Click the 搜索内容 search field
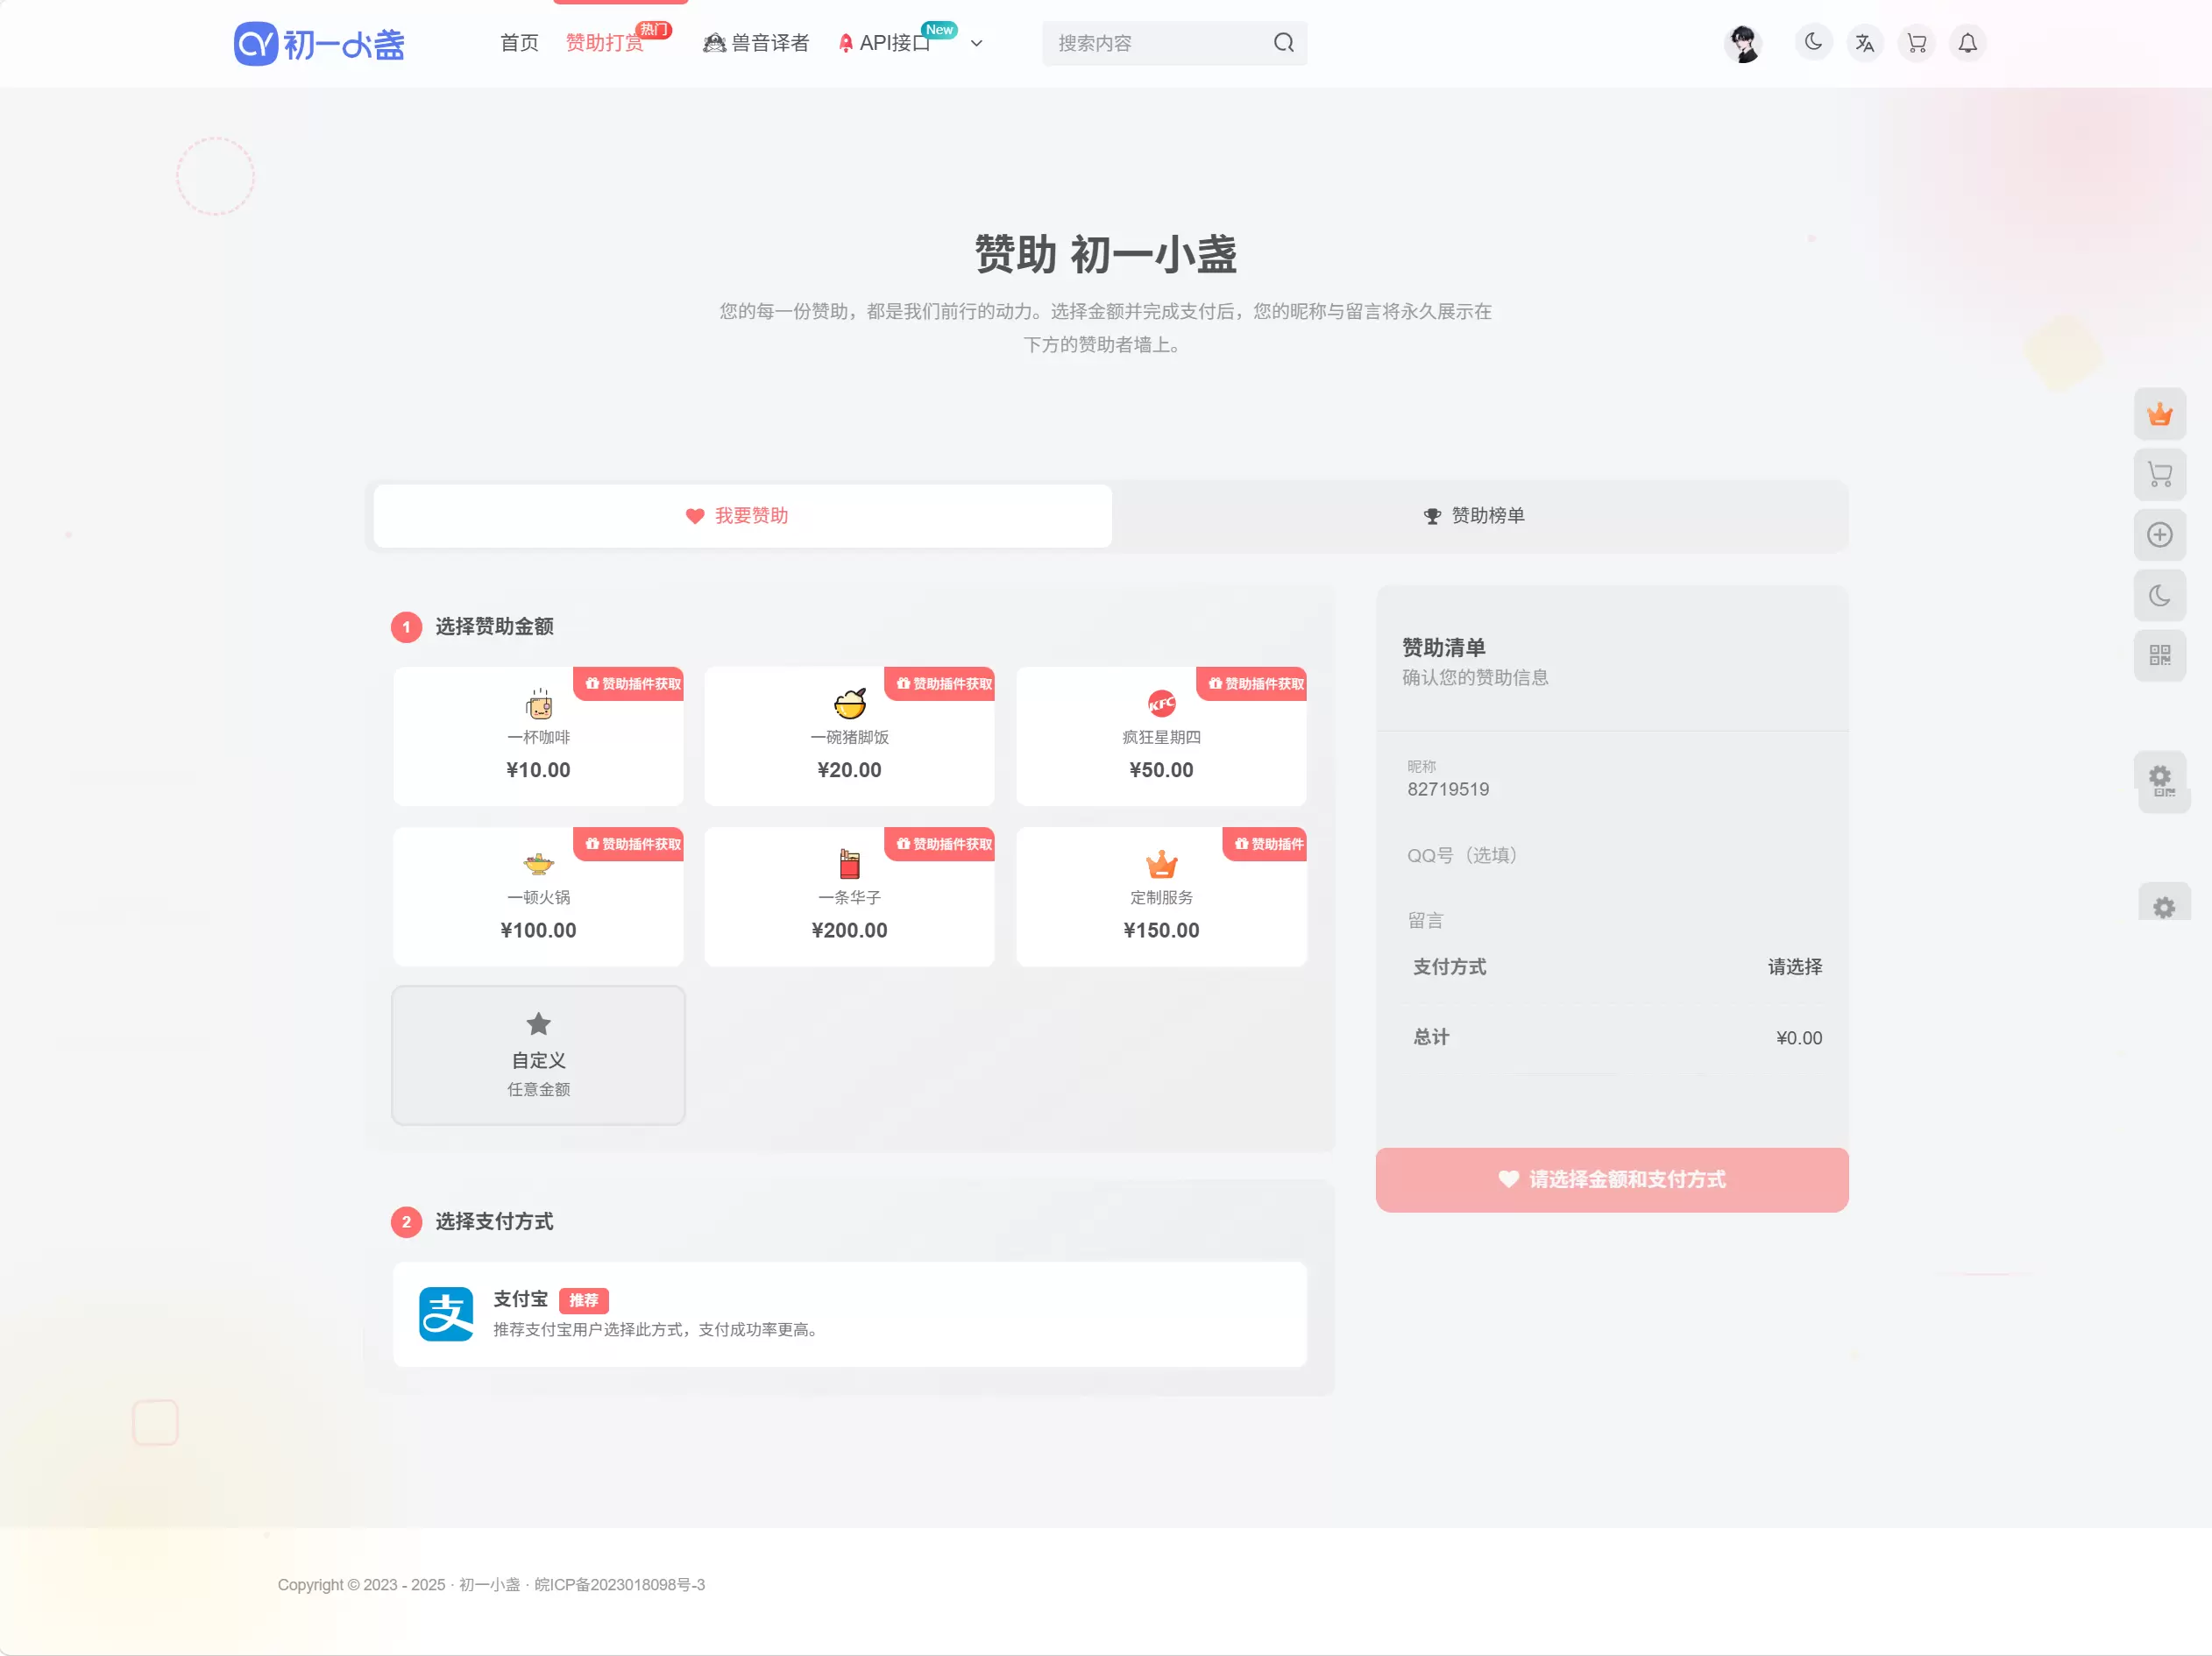Image resolution: width=2212 pixels, height=1656 pixels. pos(1160,43)
